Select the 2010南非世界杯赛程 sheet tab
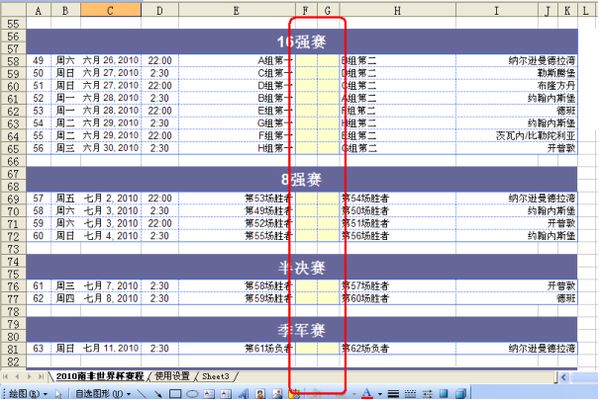 click(99, 376)
